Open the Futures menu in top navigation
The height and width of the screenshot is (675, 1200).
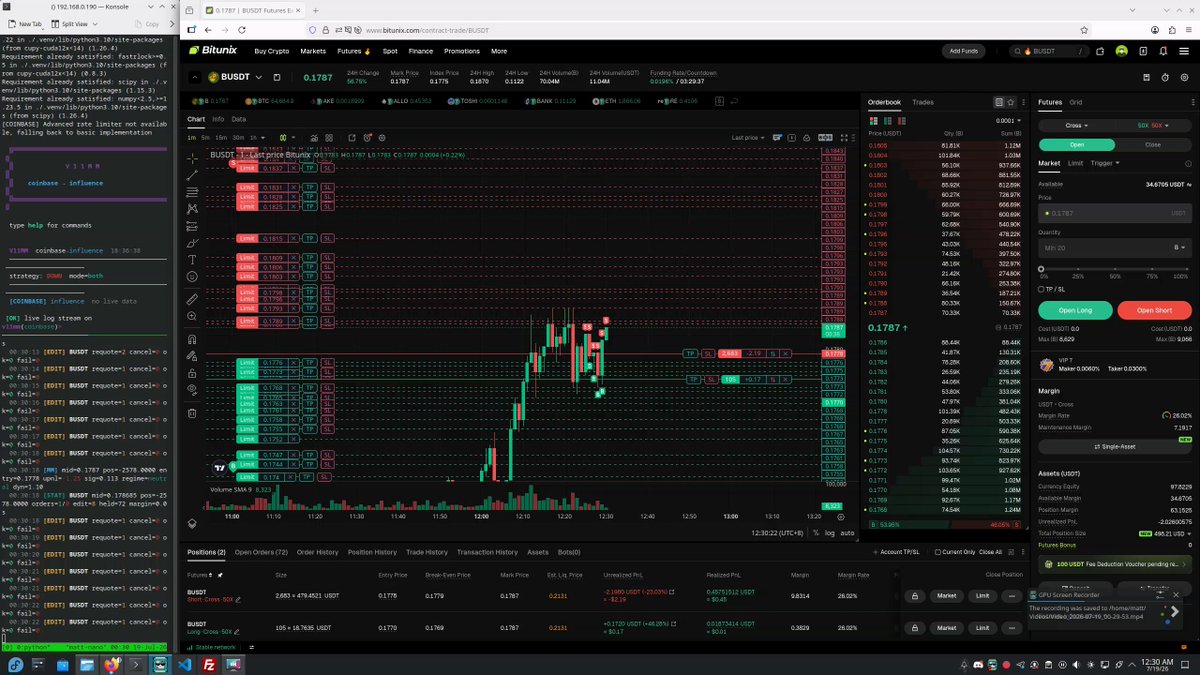click(353, 51)
